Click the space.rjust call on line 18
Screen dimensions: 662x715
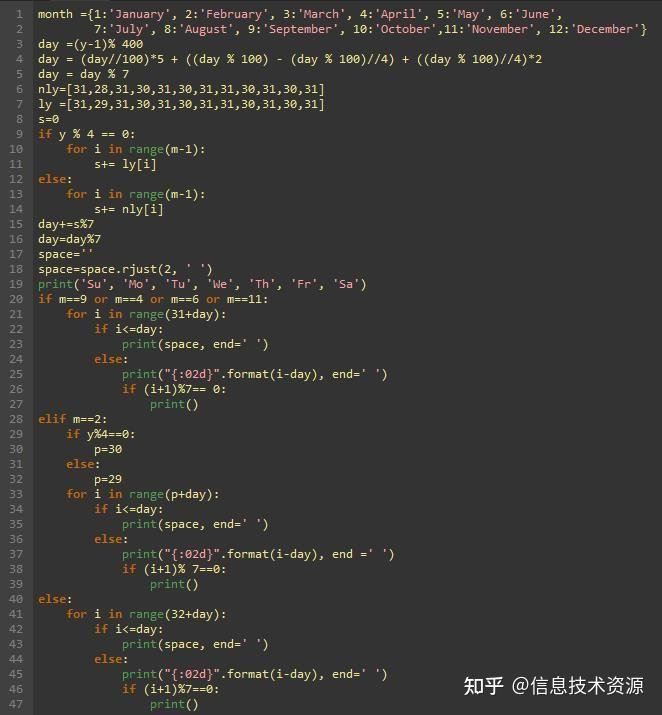(x=125, y=269)
